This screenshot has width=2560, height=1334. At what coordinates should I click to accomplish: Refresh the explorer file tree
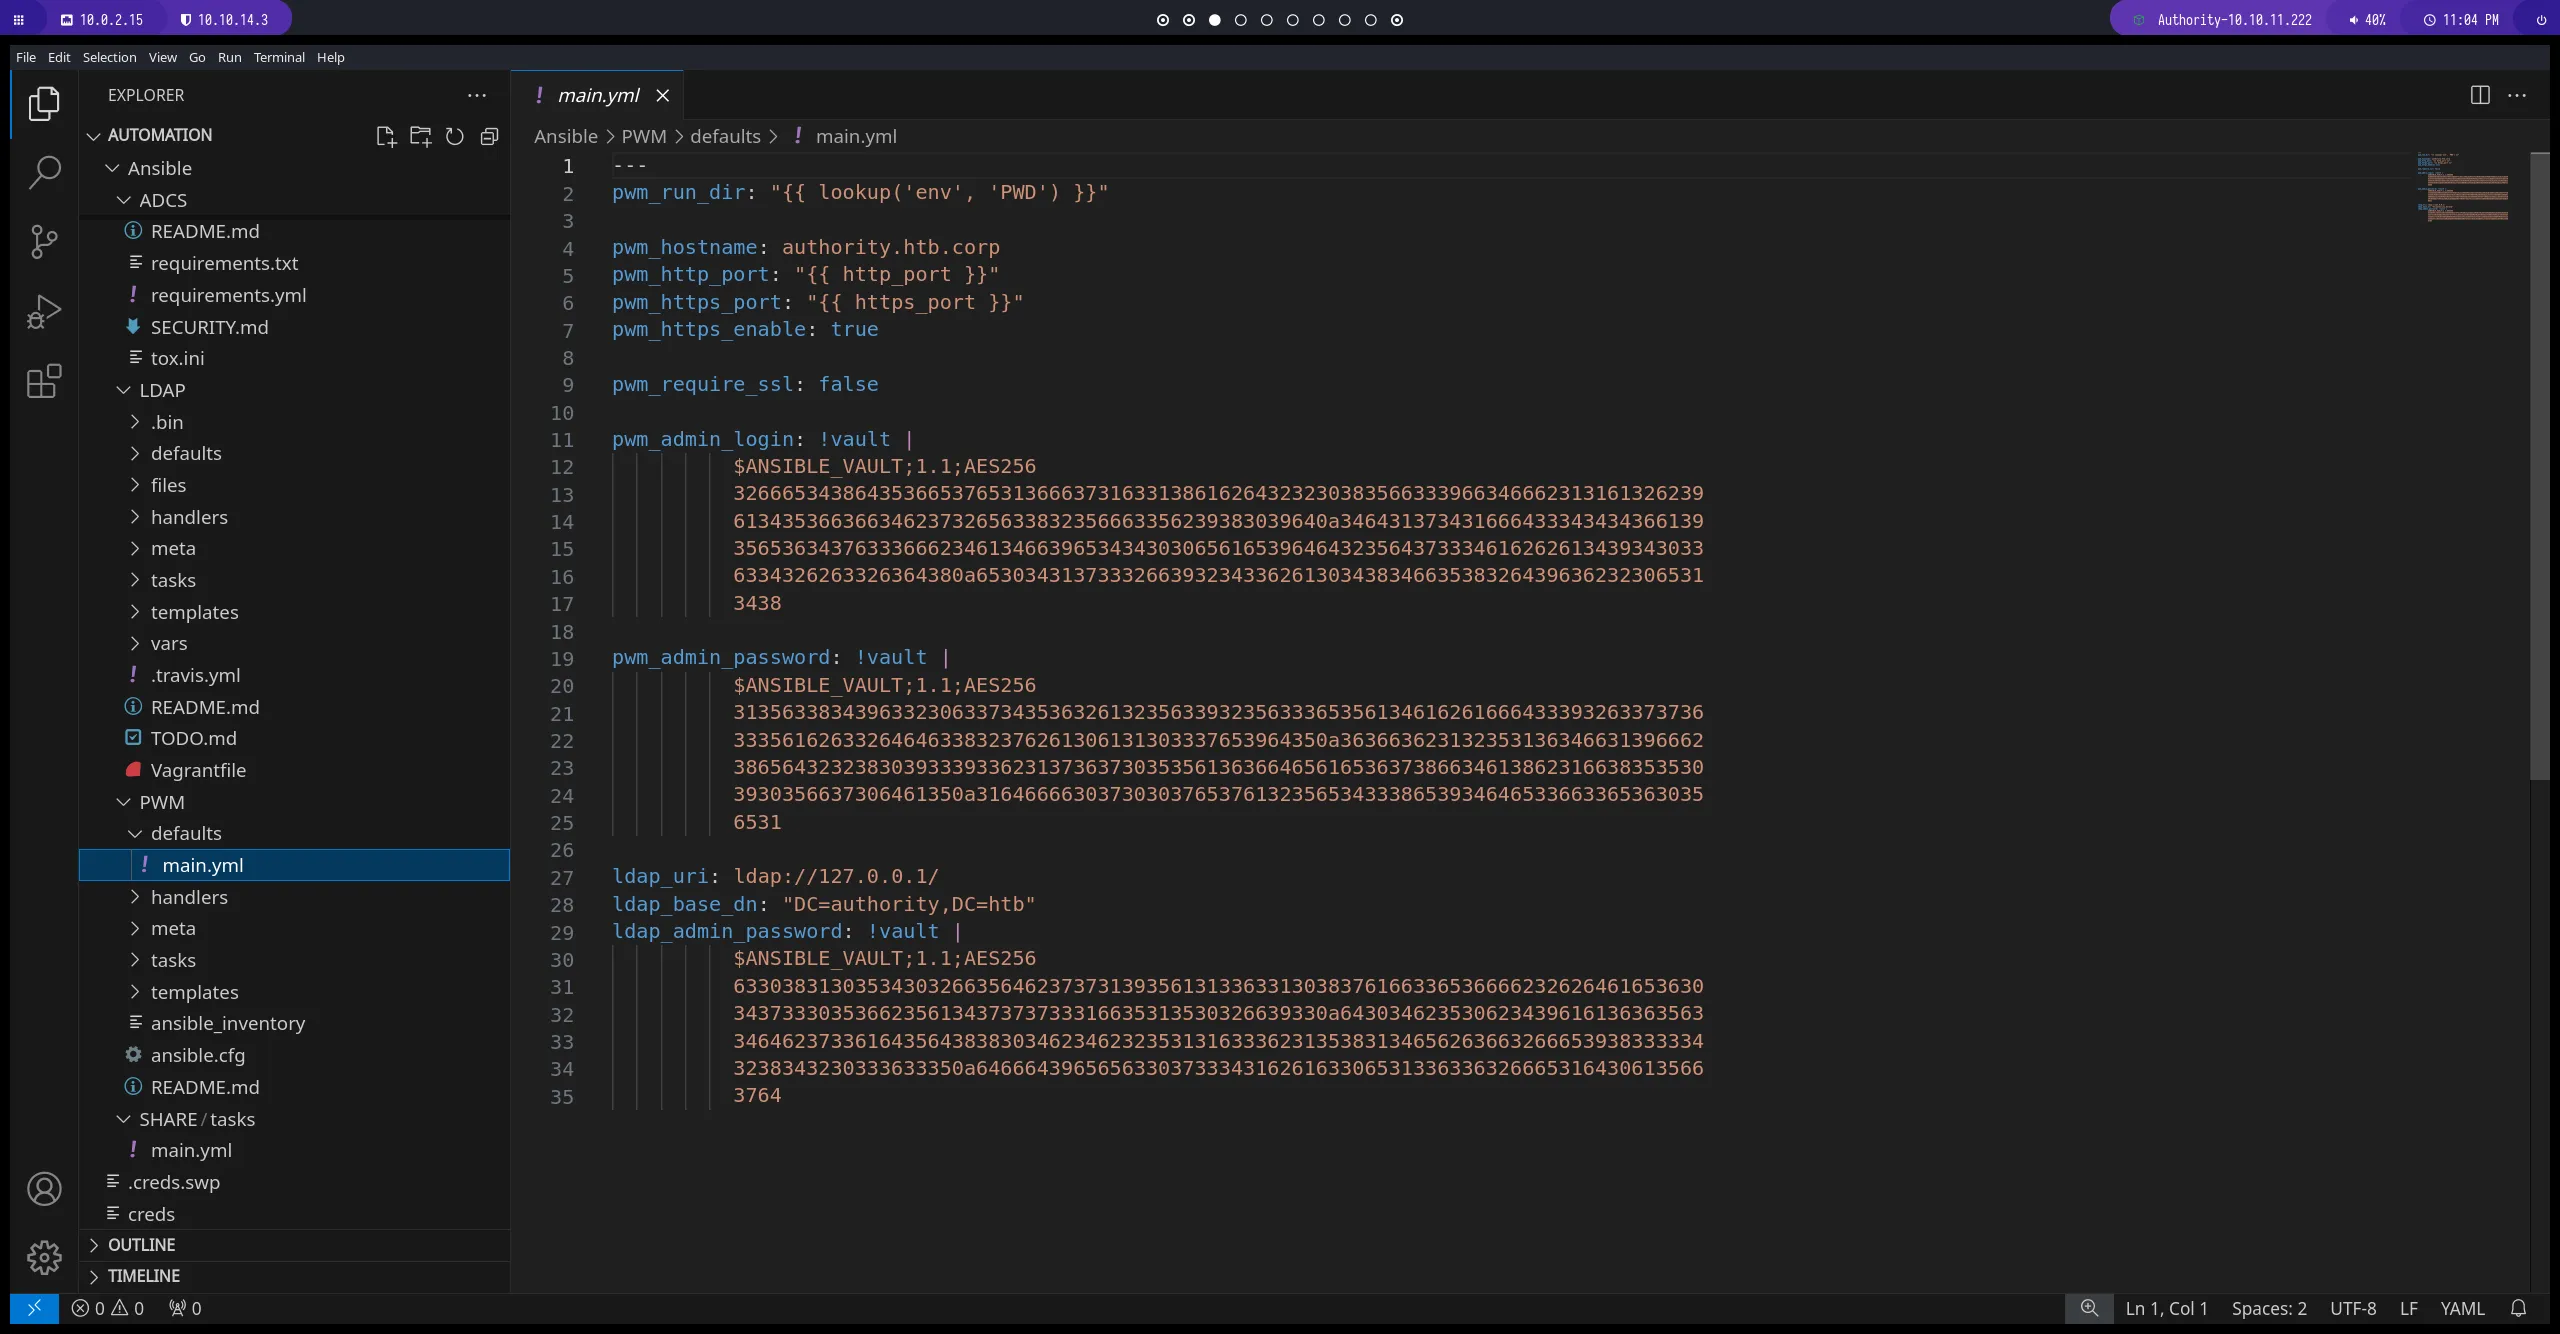pyautogui.click(x=455, y=136)
